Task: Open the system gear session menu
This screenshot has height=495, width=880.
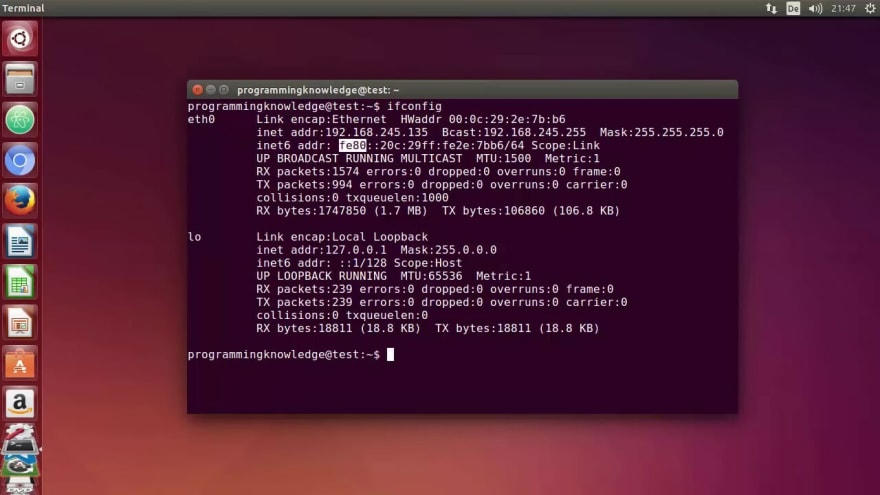Action: click(870, 8)
